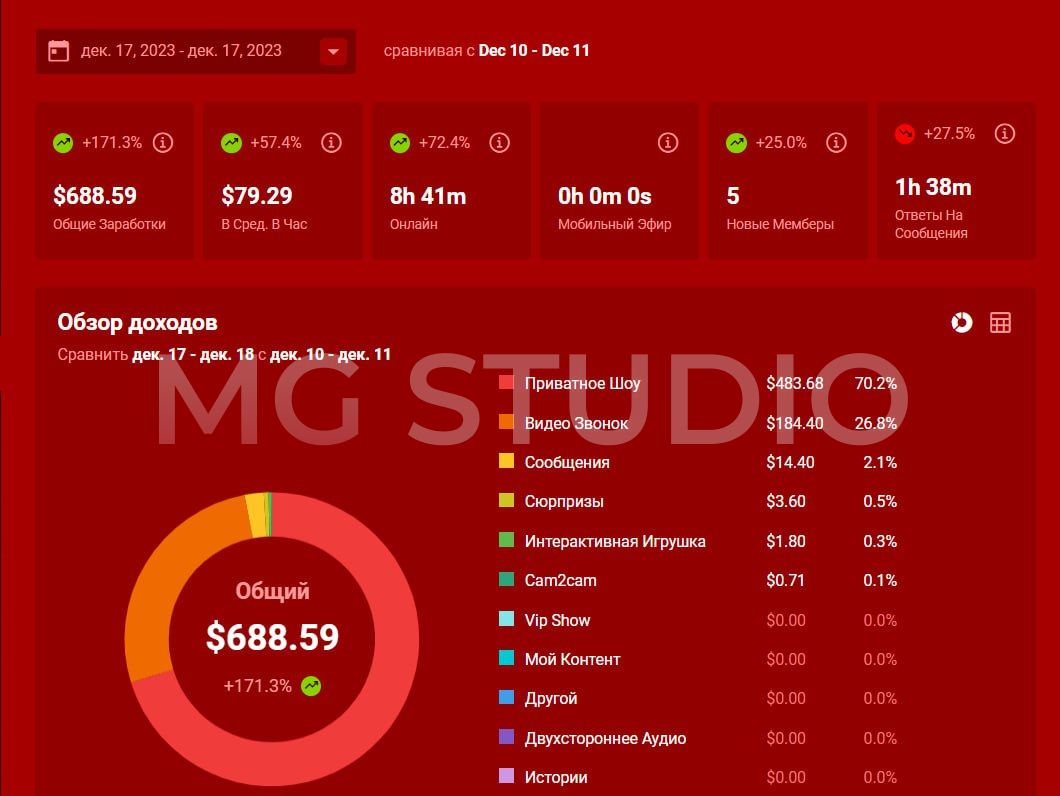This screenshot has height=796, width=1060.
Task: Click info icon on Онлайн card
Action: (x=499, y=143)
